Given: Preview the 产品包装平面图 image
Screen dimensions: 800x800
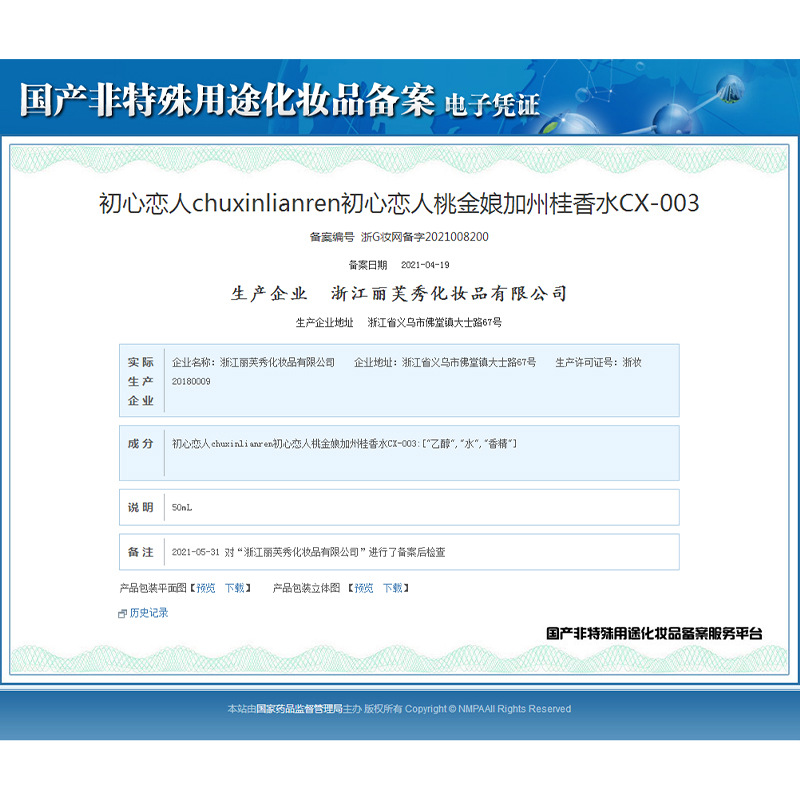Looking at the screenshot, I should (205, 588).
